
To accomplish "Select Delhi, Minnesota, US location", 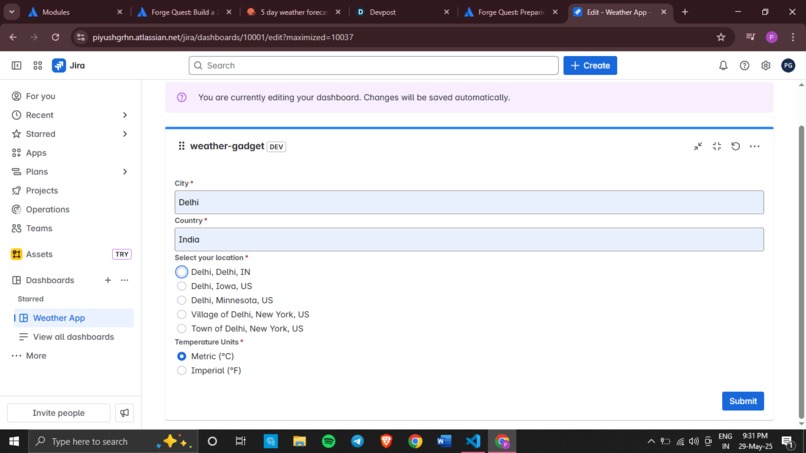I will (181, 300).
